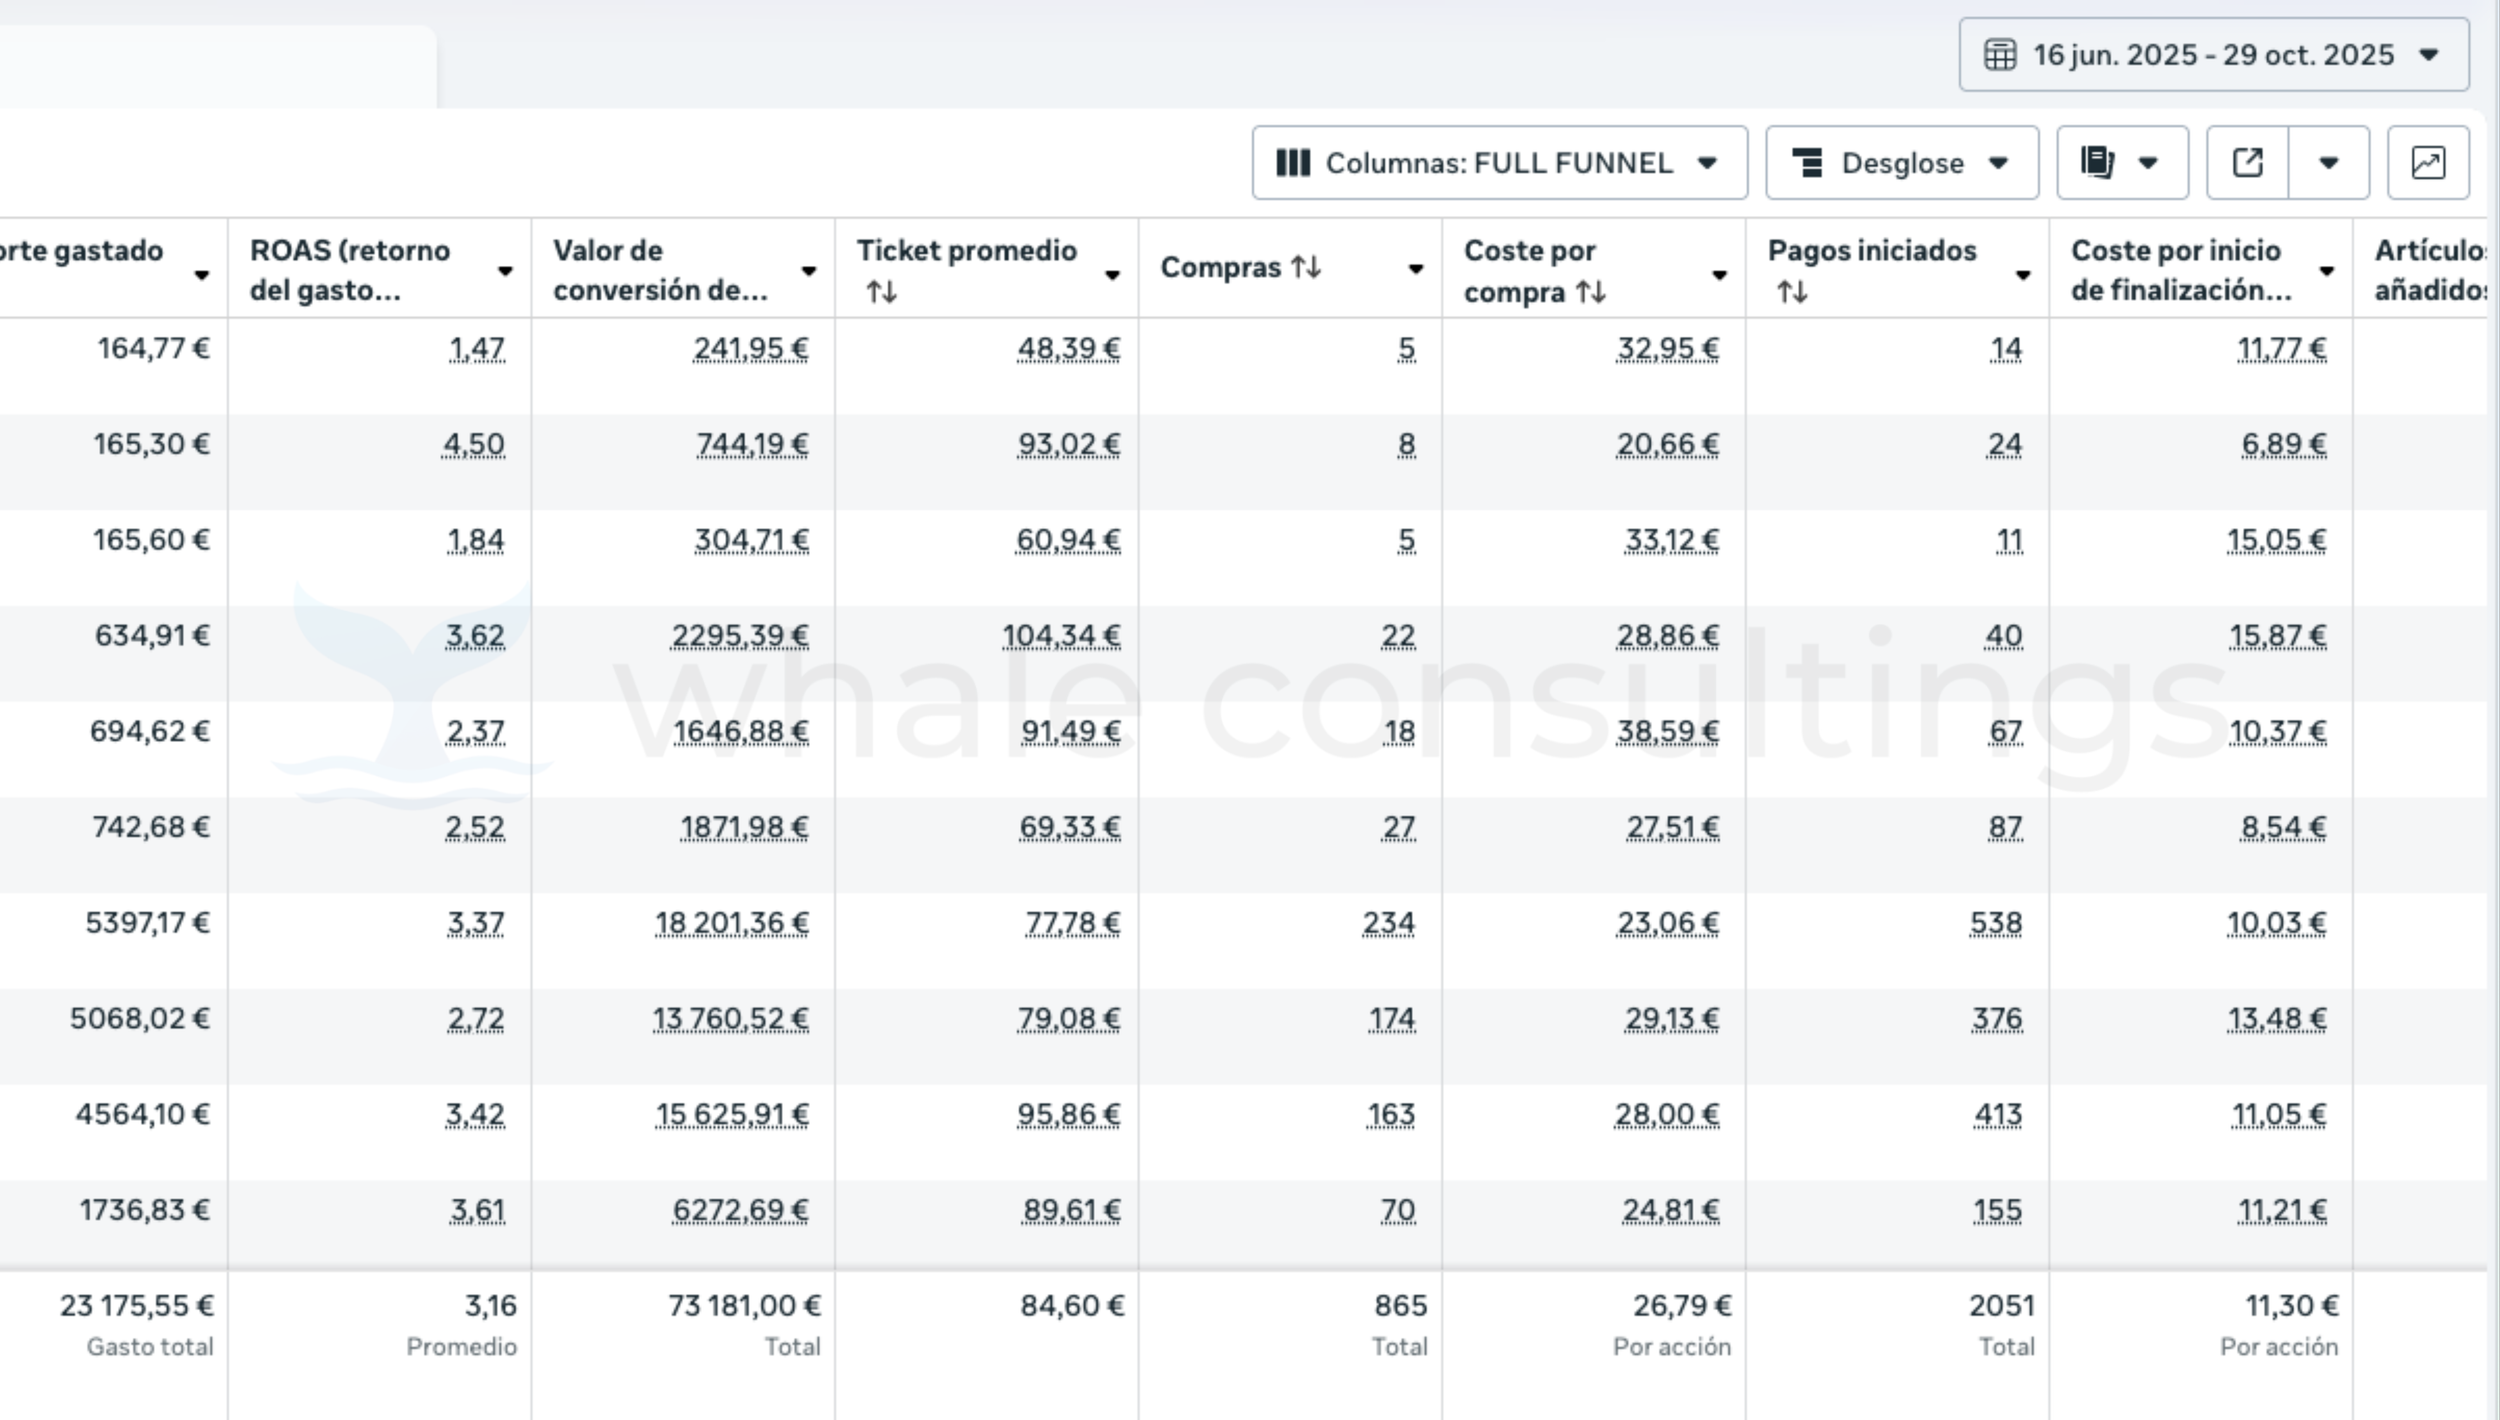Click the export share icon button
Viewport: 2500px width, 1420px height.
tap(2248, 163)
